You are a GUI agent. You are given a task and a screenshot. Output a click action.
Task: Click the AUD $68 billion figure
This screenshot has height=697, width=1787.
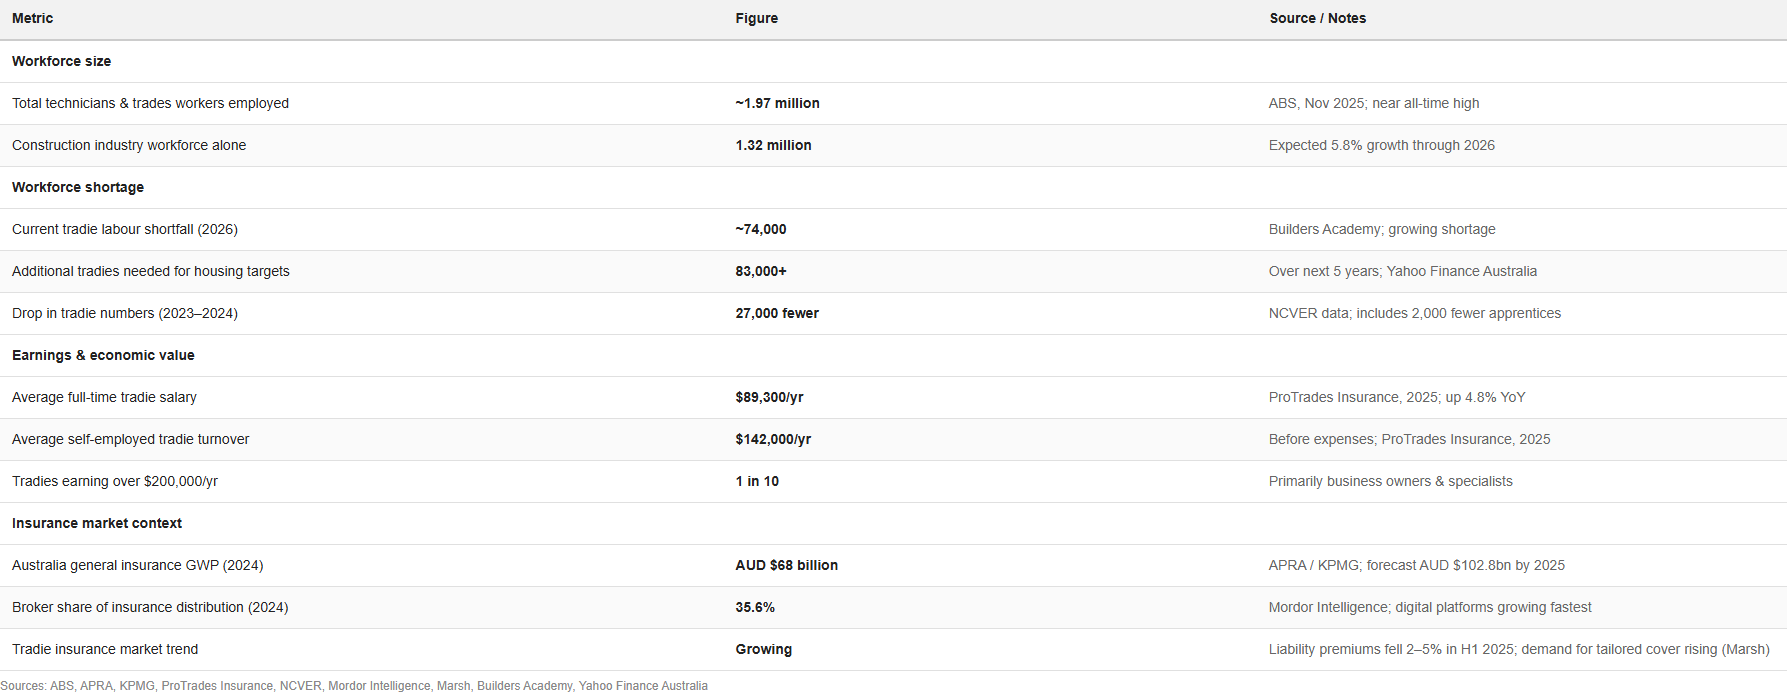786,565
